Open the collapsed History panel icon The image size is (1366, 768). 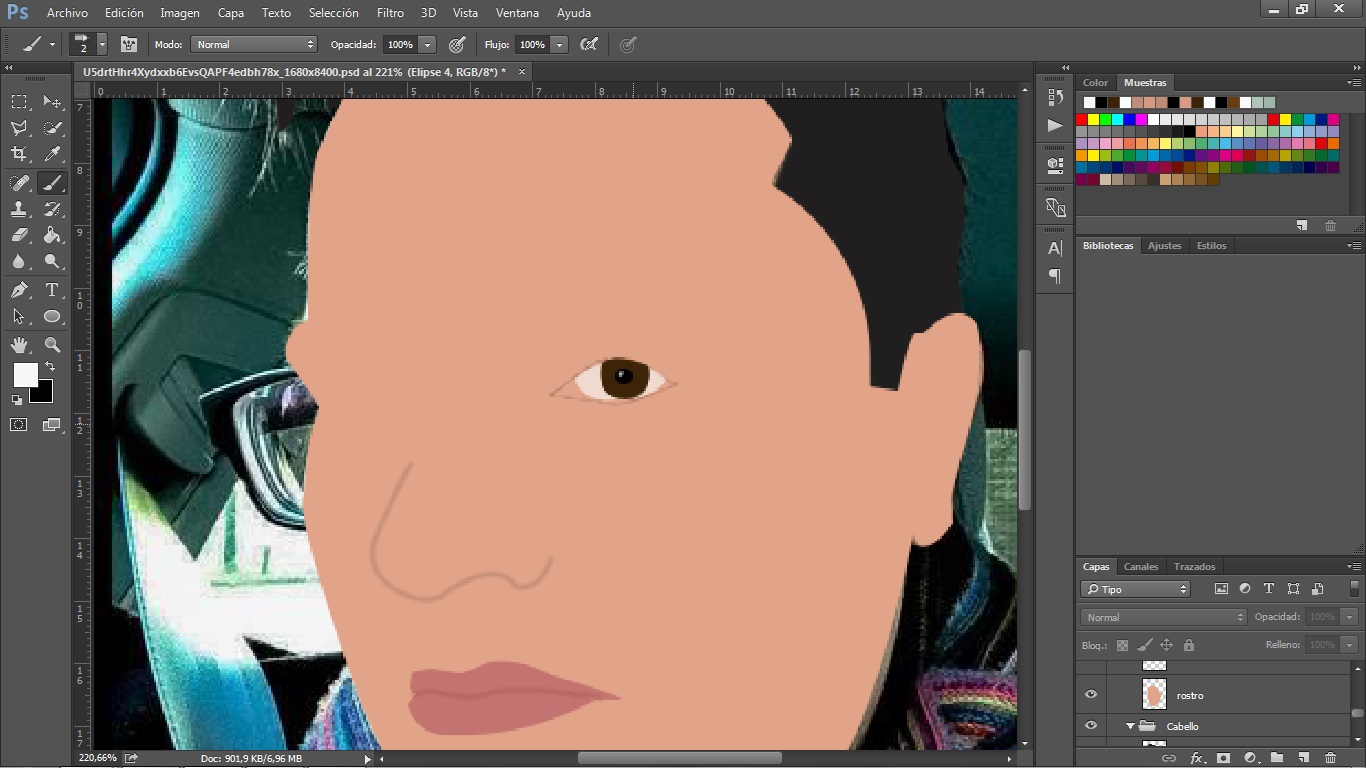(1055, 97)
